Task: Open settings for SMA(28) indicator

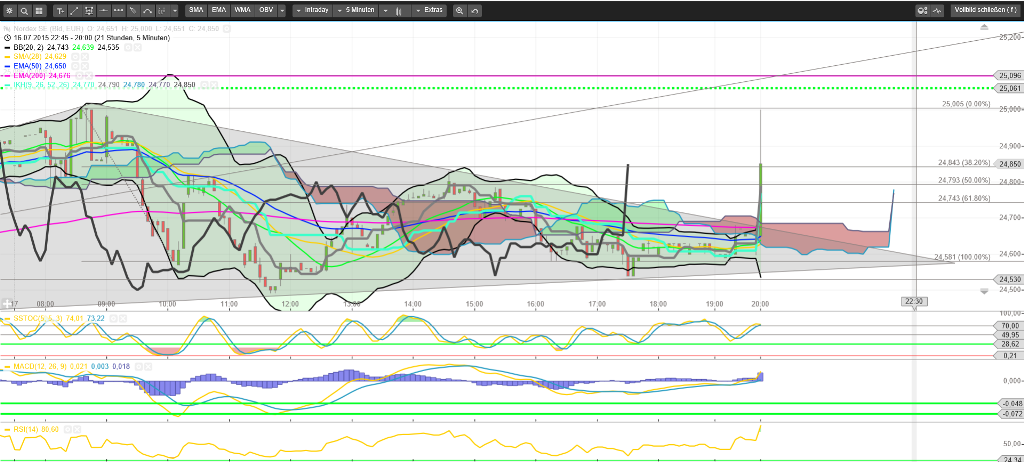Action: click(x=75, y=57)
